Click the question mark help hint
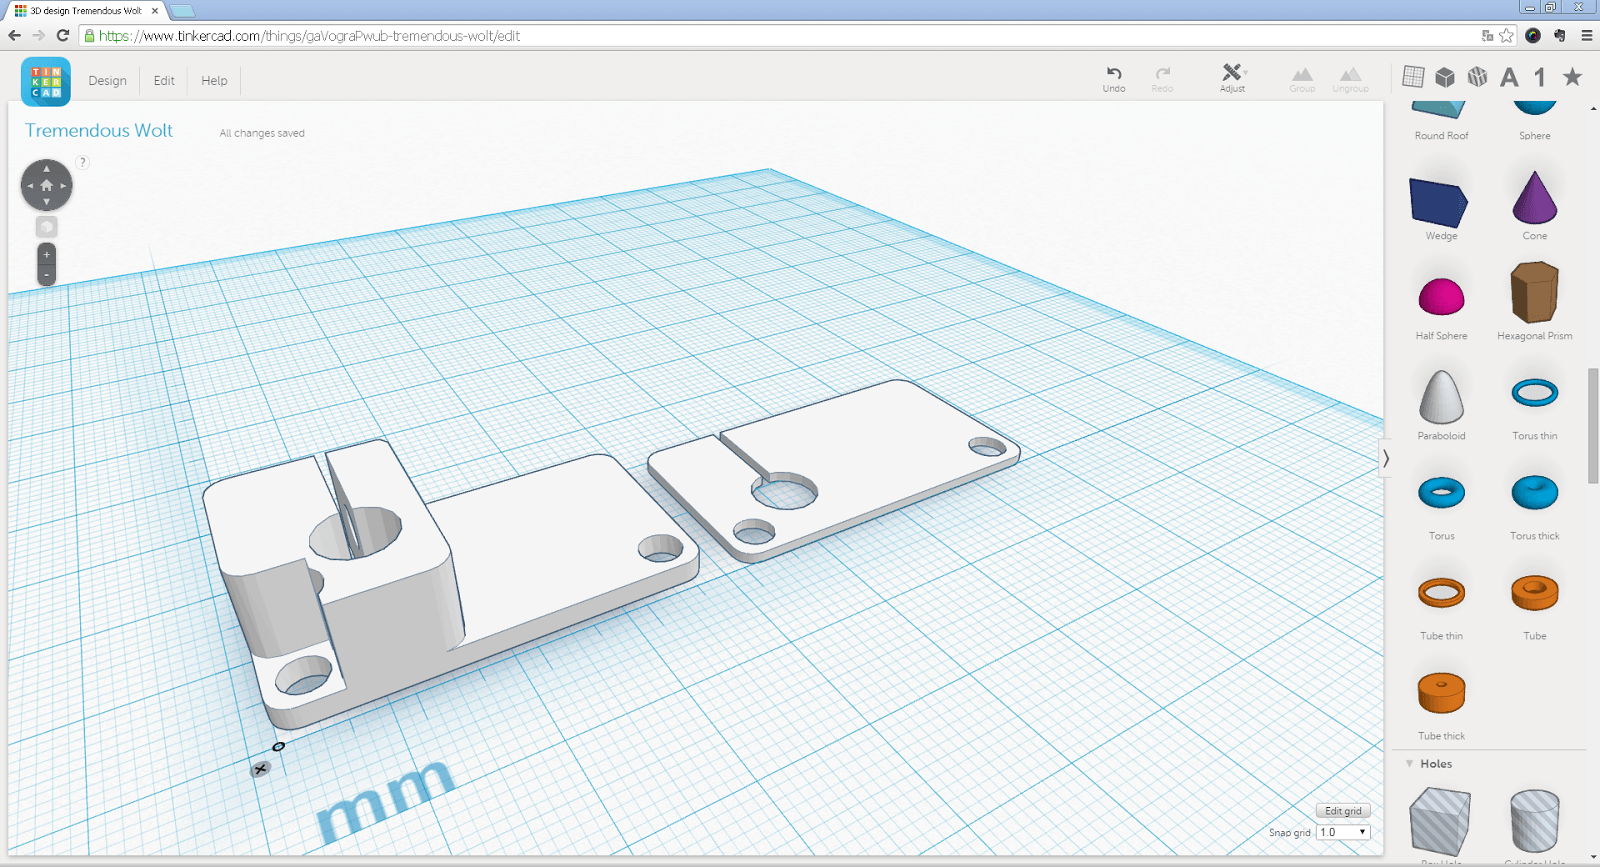Viewport: 1600px width, 867px height. 83,162
